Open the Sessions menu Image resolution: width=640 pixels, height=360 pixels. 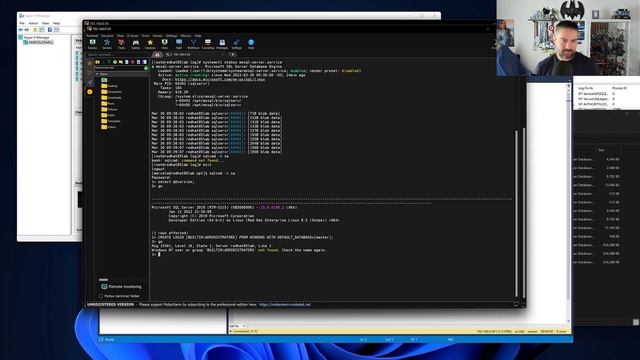pyautogui.click(x=107, y=36)
